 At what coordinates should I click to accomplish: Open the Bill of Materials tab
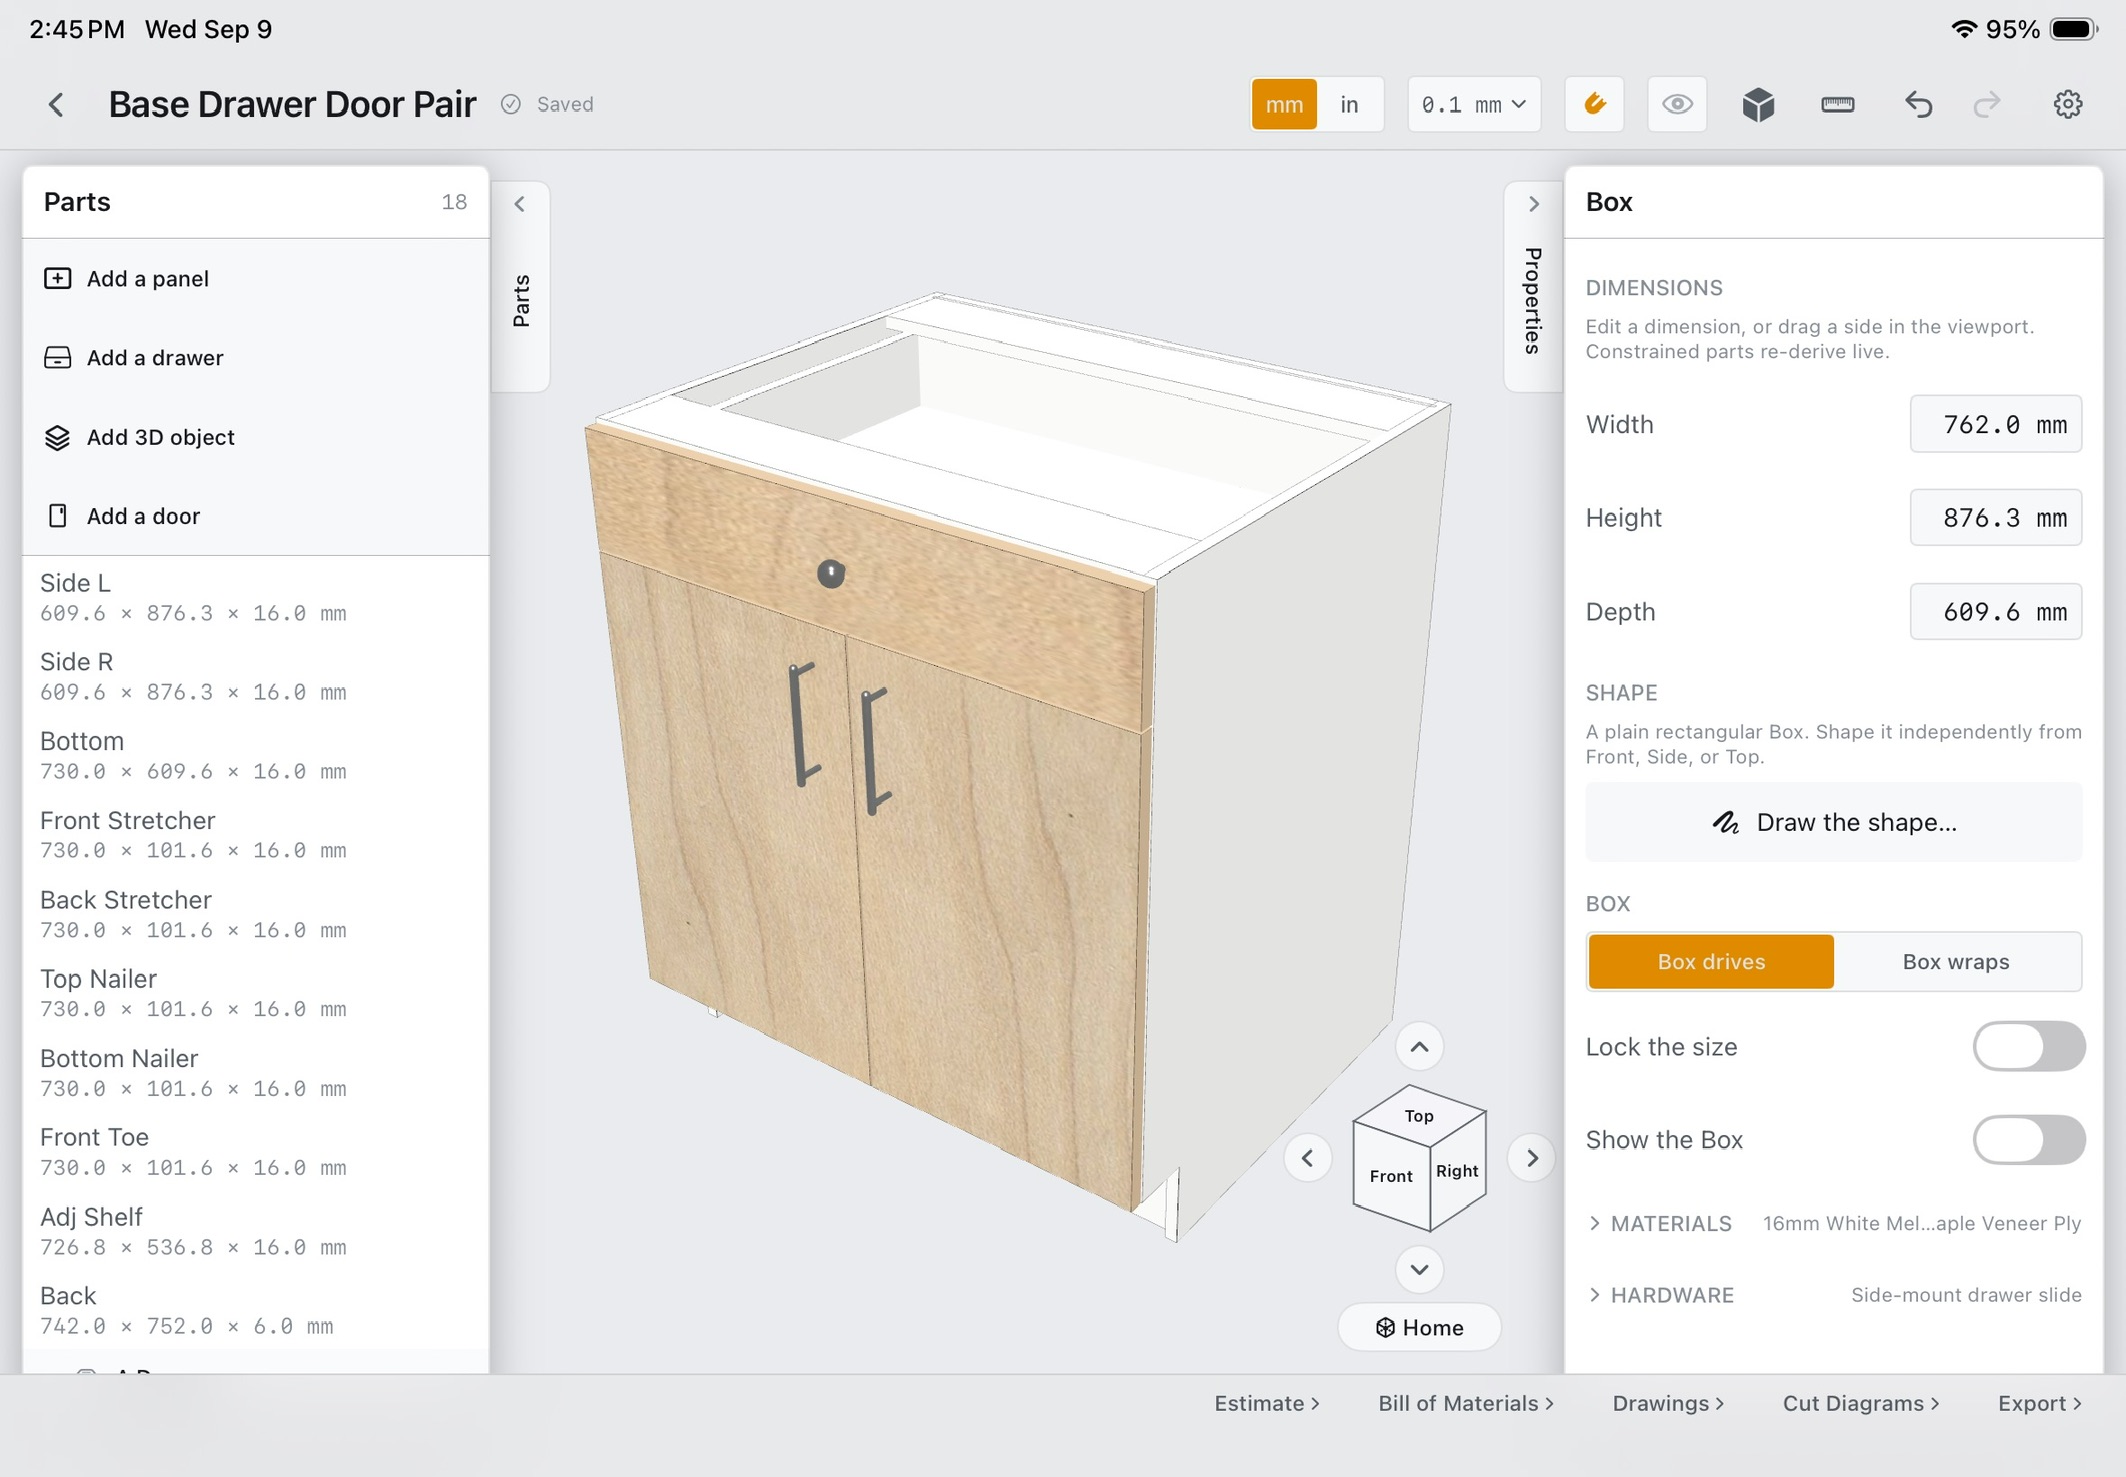pos(1465,1403)
